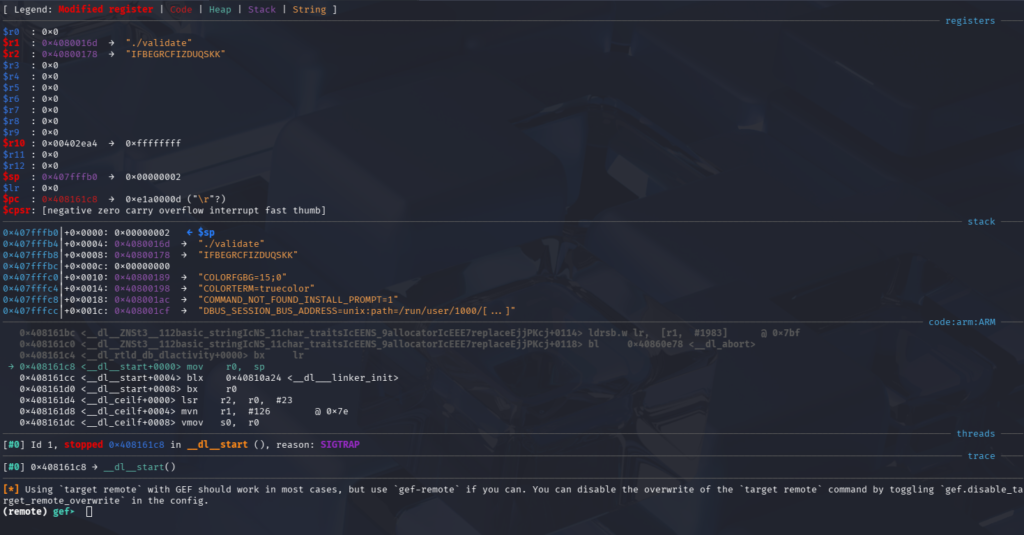Click the 'Heap' legend label
The image size is (1024, 535).
(220, 10)
